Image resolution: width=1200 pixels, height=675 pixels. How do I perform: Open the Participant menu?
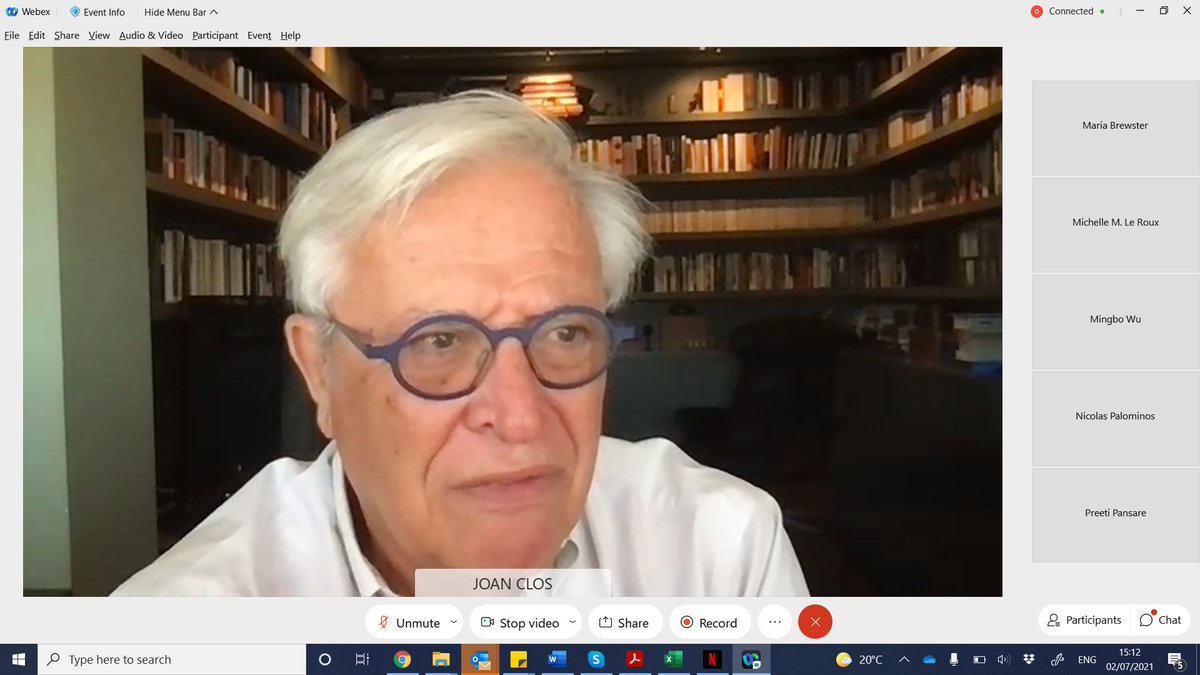215,35
